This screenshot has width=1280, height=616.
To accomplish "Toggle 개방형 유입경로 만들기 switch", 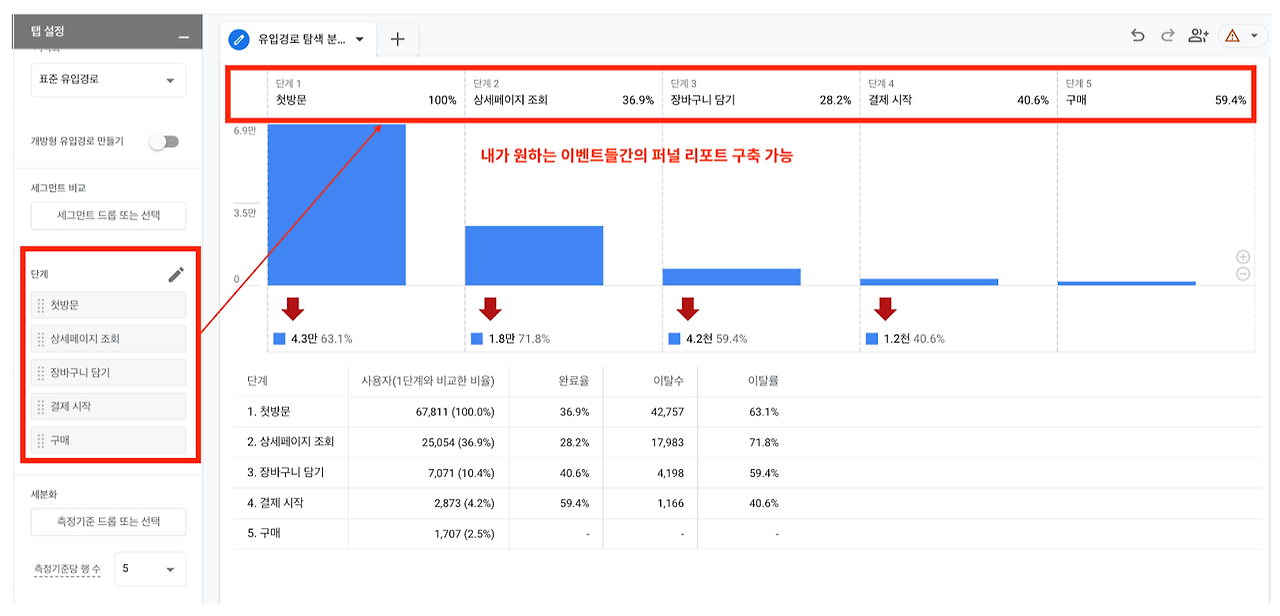I will pos(163,142).
